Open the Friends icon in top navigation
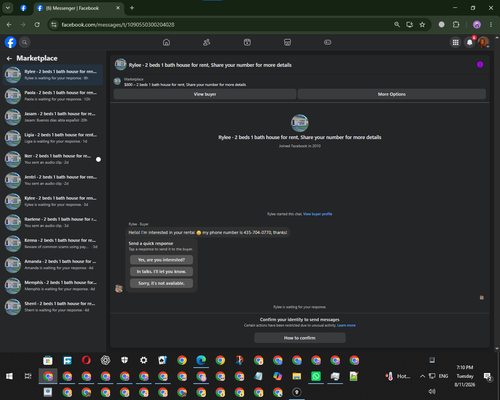 207,42
